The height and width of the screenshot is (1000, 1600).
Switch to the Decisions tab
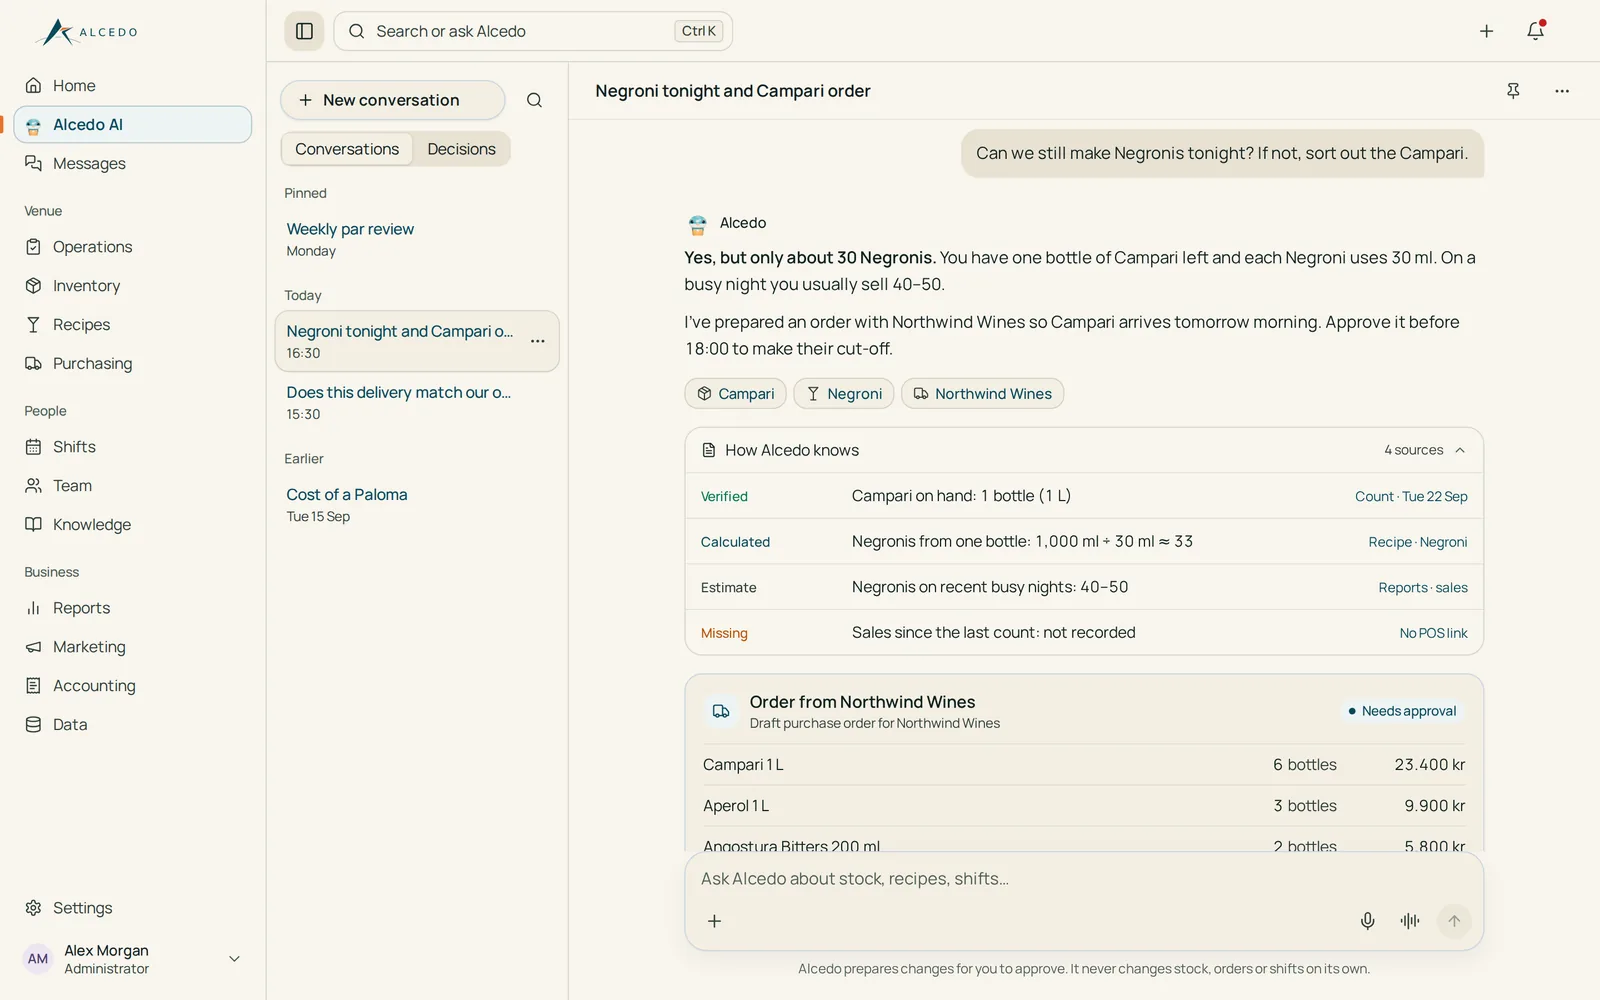pos(461,149)
